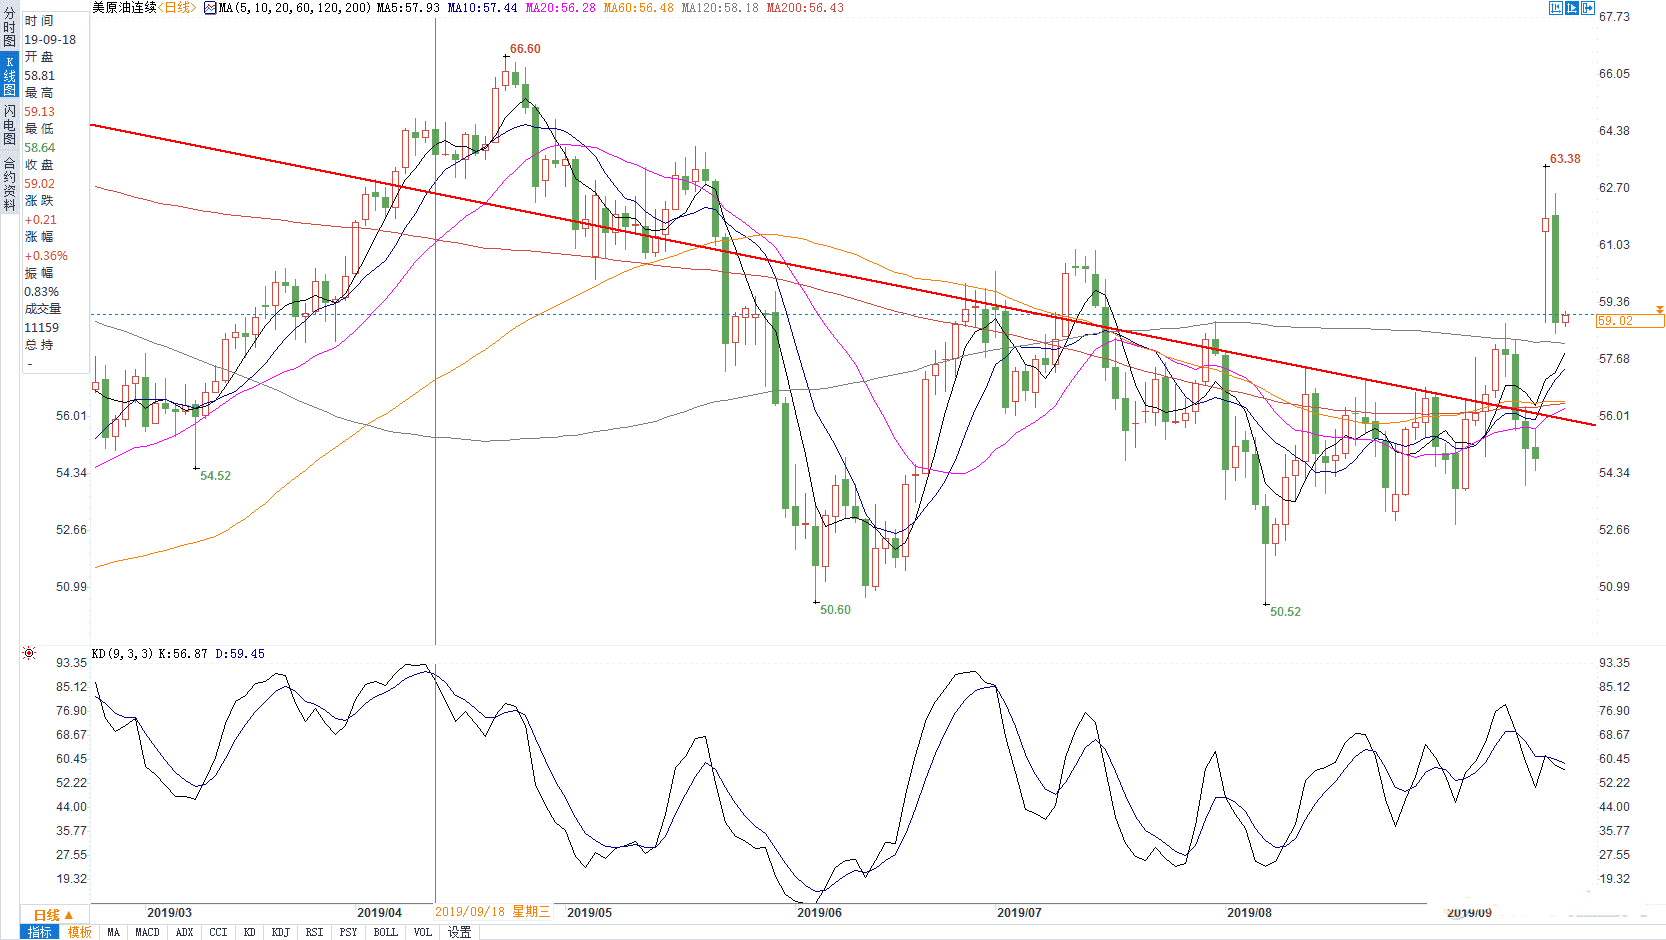Click the MA indicator chart icon
The height and width of the screenshot is (940, 1666).
coord(210,8)
